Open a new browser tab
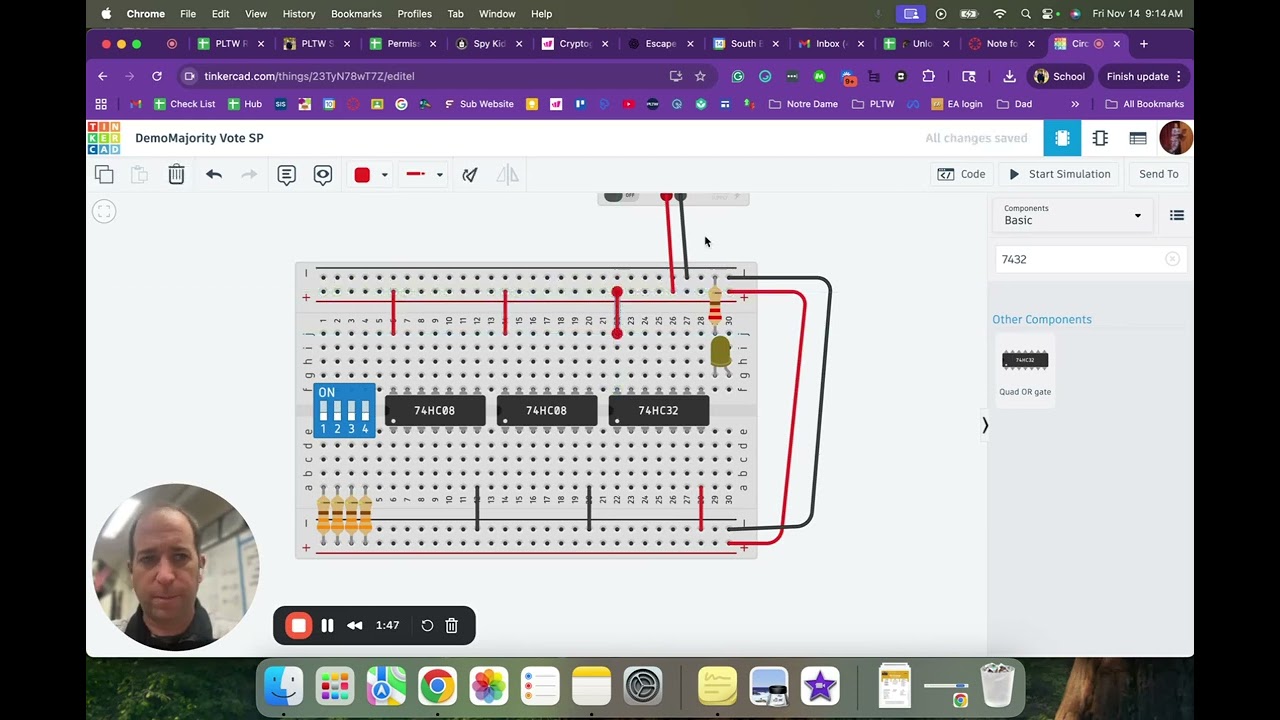The width and height of the screenshot is (1280, 720). click(x=1144, y=44)
